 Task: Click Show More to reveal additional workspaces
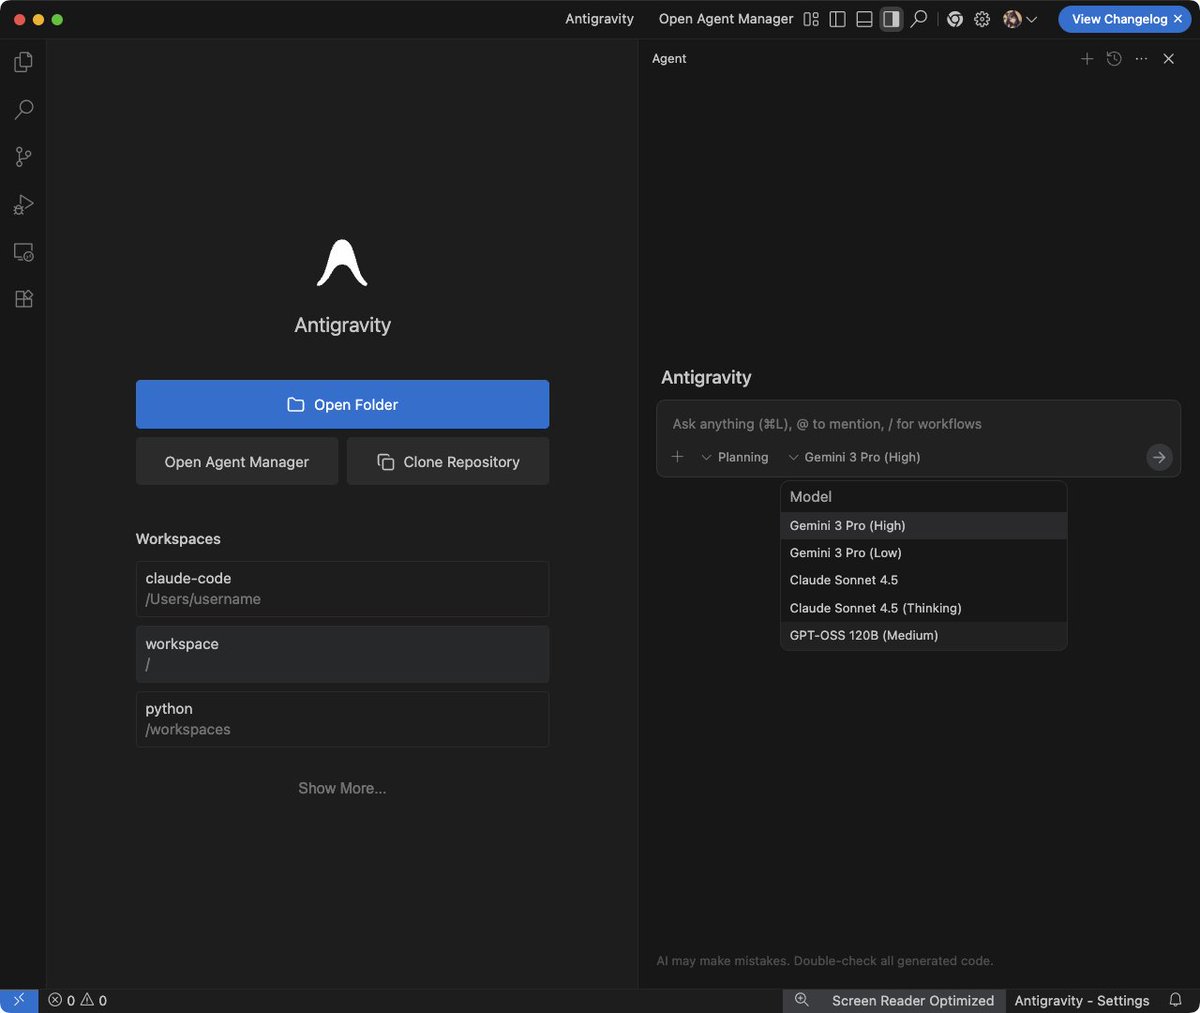tap(342, 788)
